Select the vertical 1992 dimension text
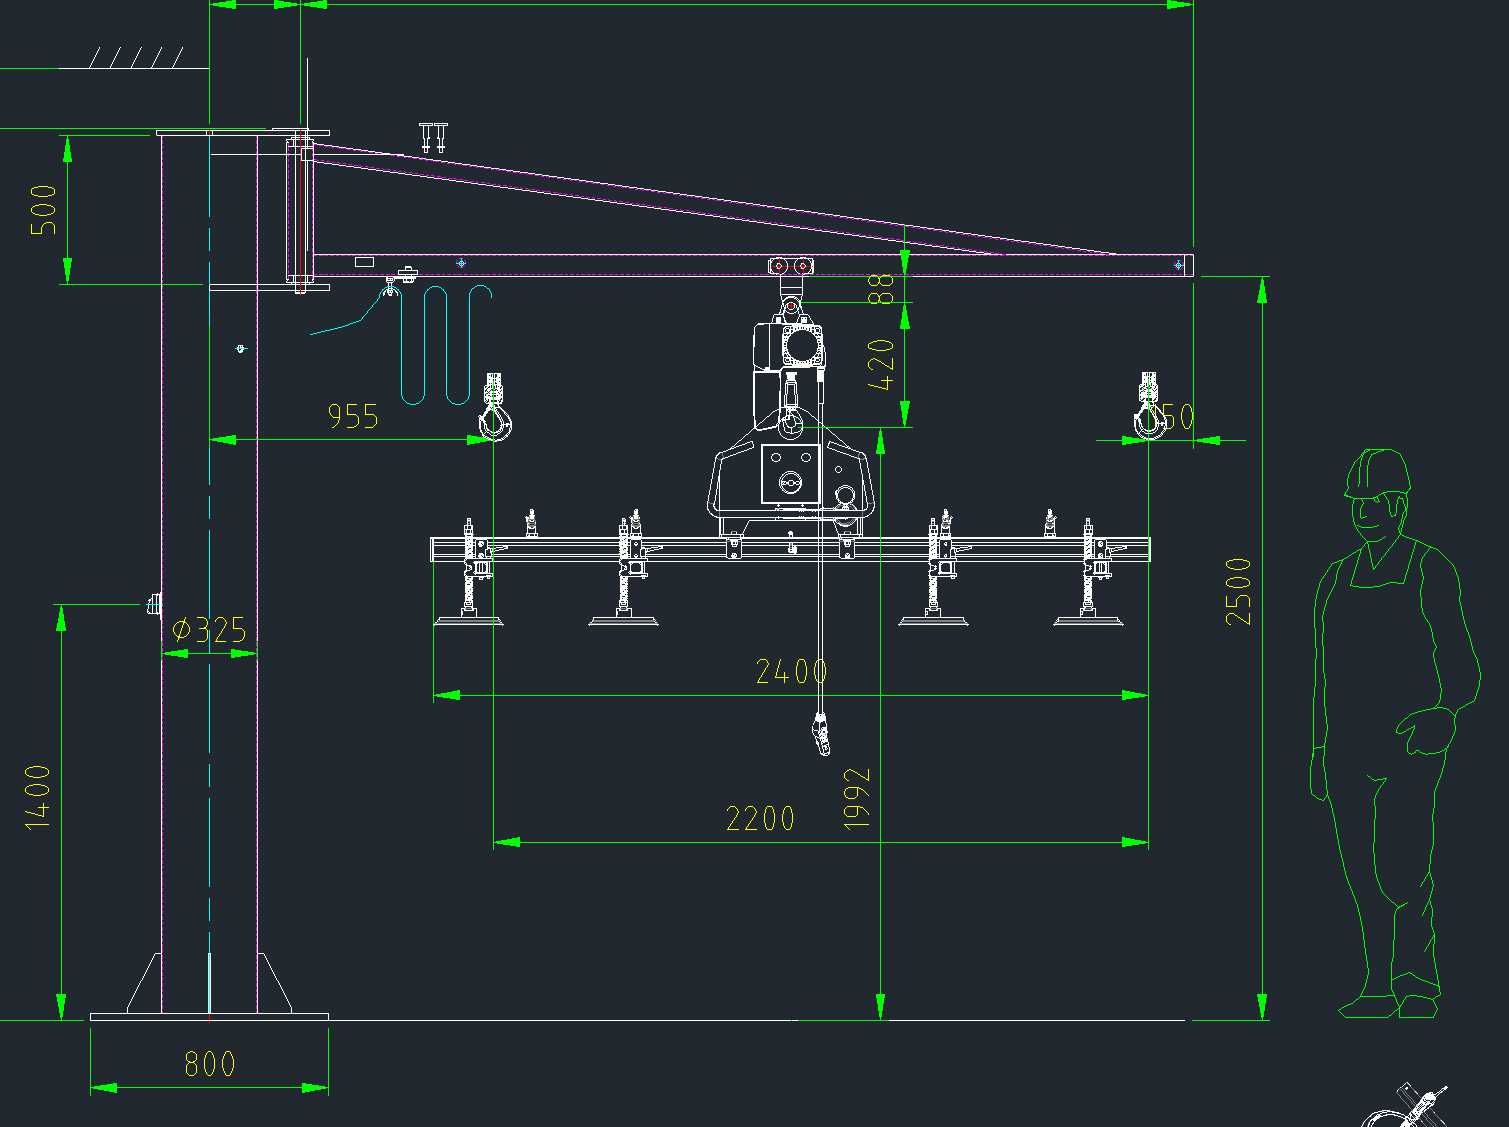This screenshot has width=1509, height=1127. coord(857,798)
